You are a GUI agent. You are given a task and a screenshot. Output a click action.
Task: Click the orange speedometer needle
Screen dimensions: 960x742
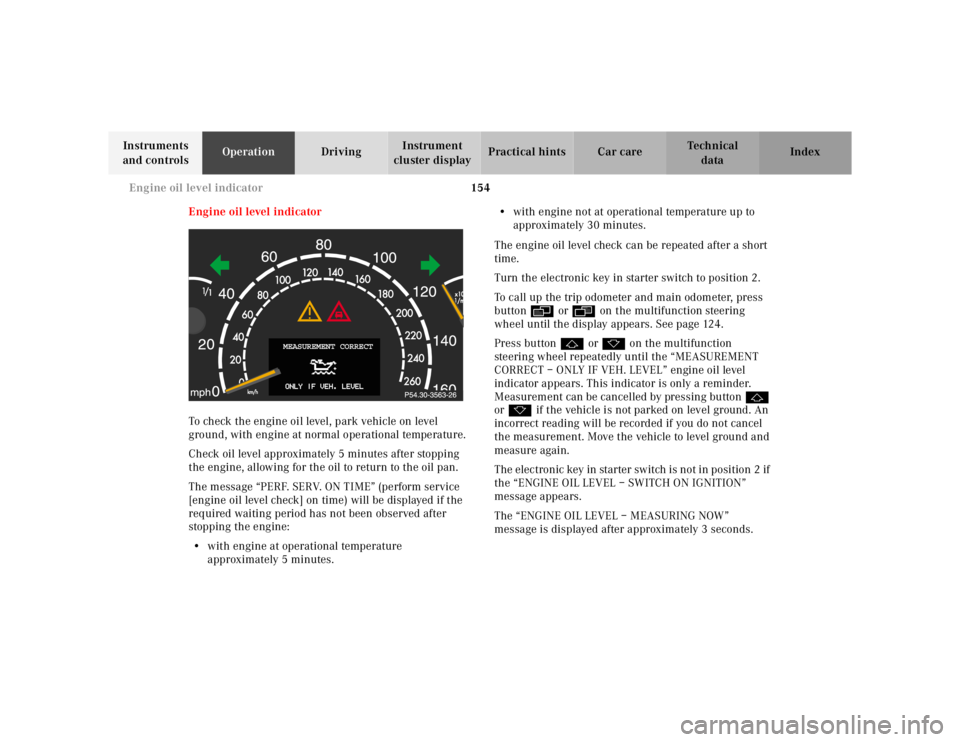click(252, 380)
